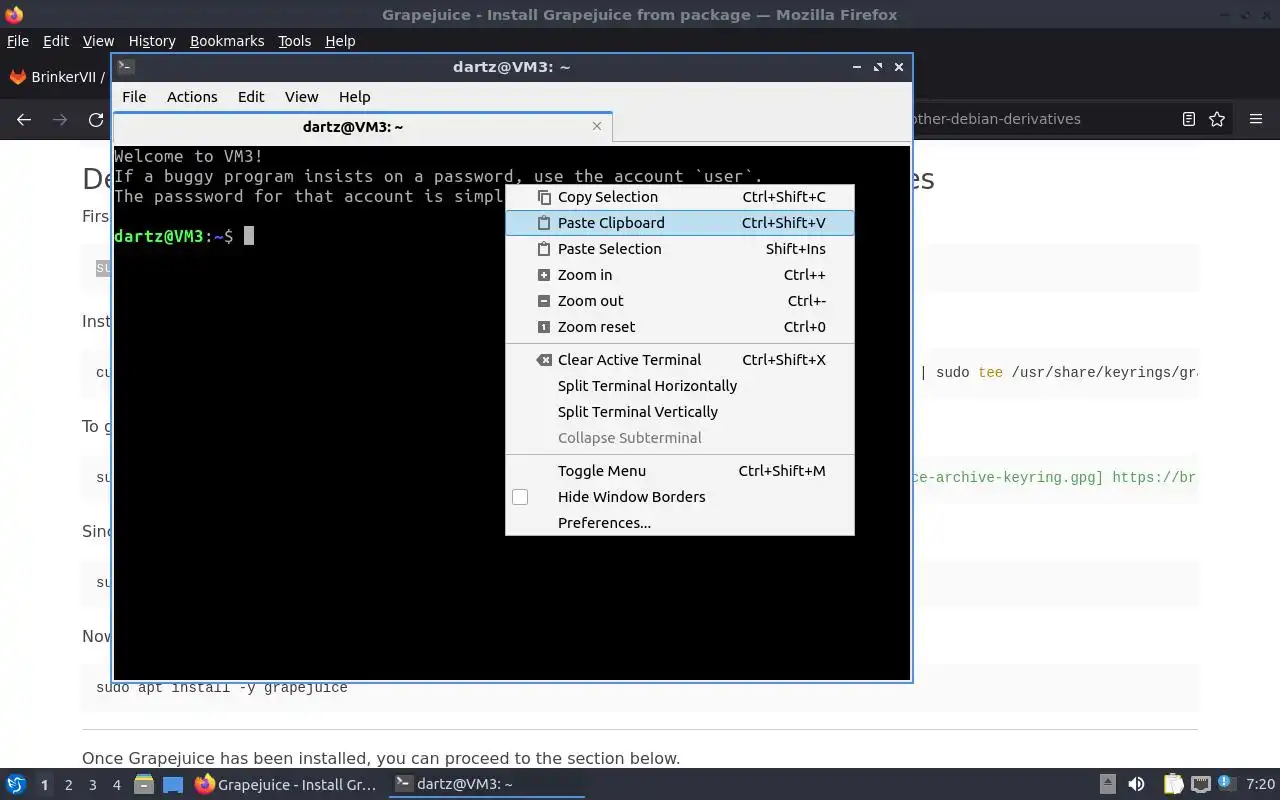
Task: Open Firefox Help menu
Action: coord(340,41)
